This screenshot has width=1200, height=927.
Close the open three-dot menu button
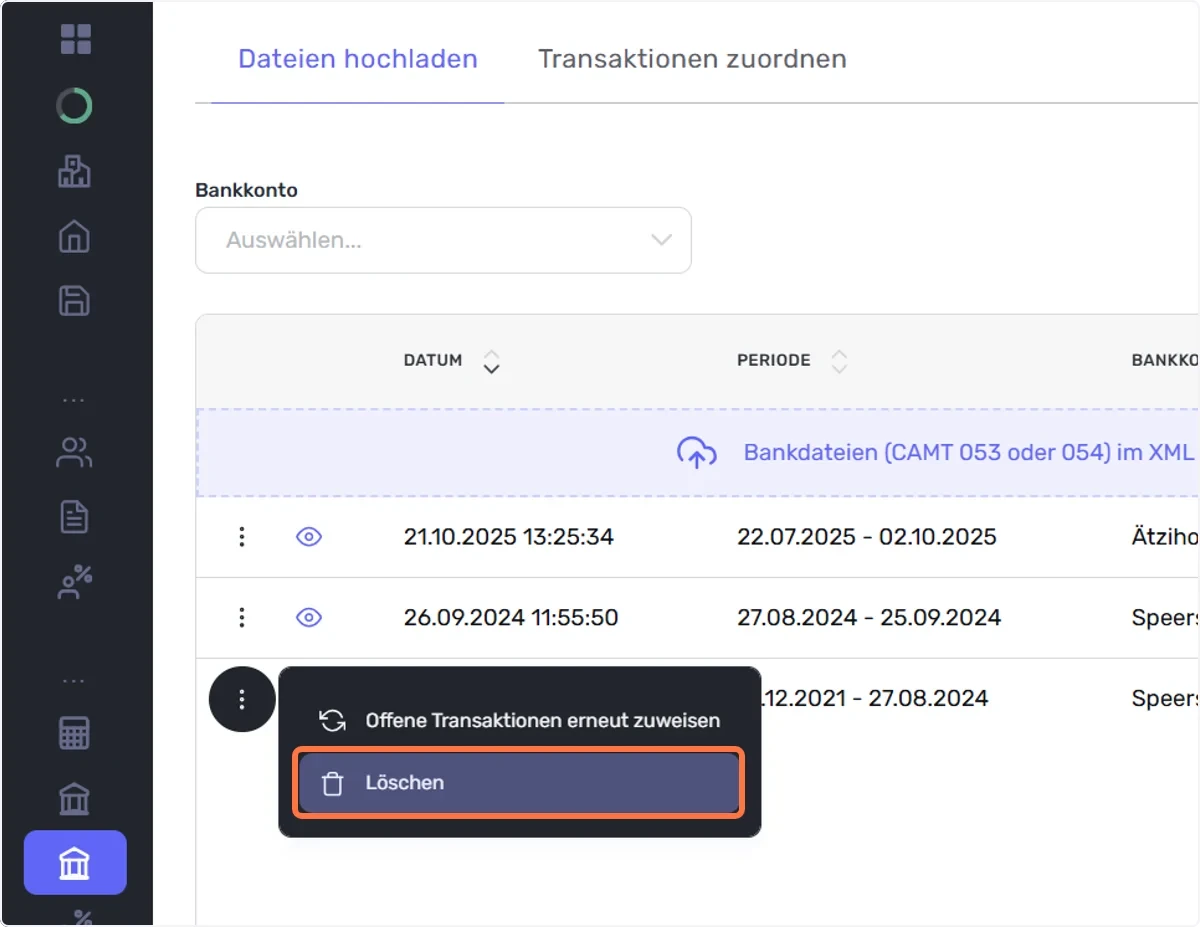(242, 699)
